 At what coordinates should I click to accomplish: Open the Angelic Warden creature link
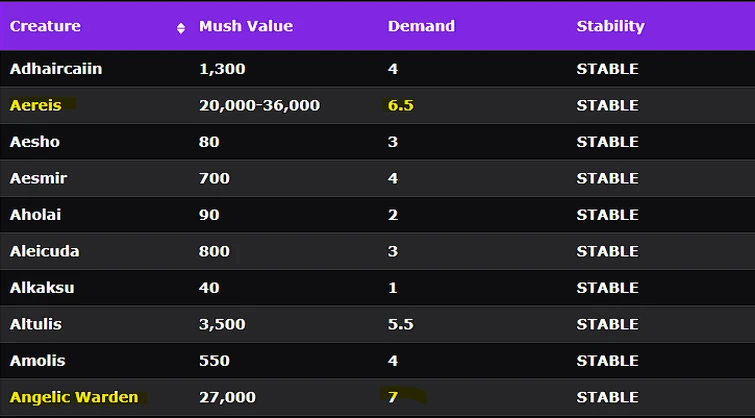click(74, 397)
